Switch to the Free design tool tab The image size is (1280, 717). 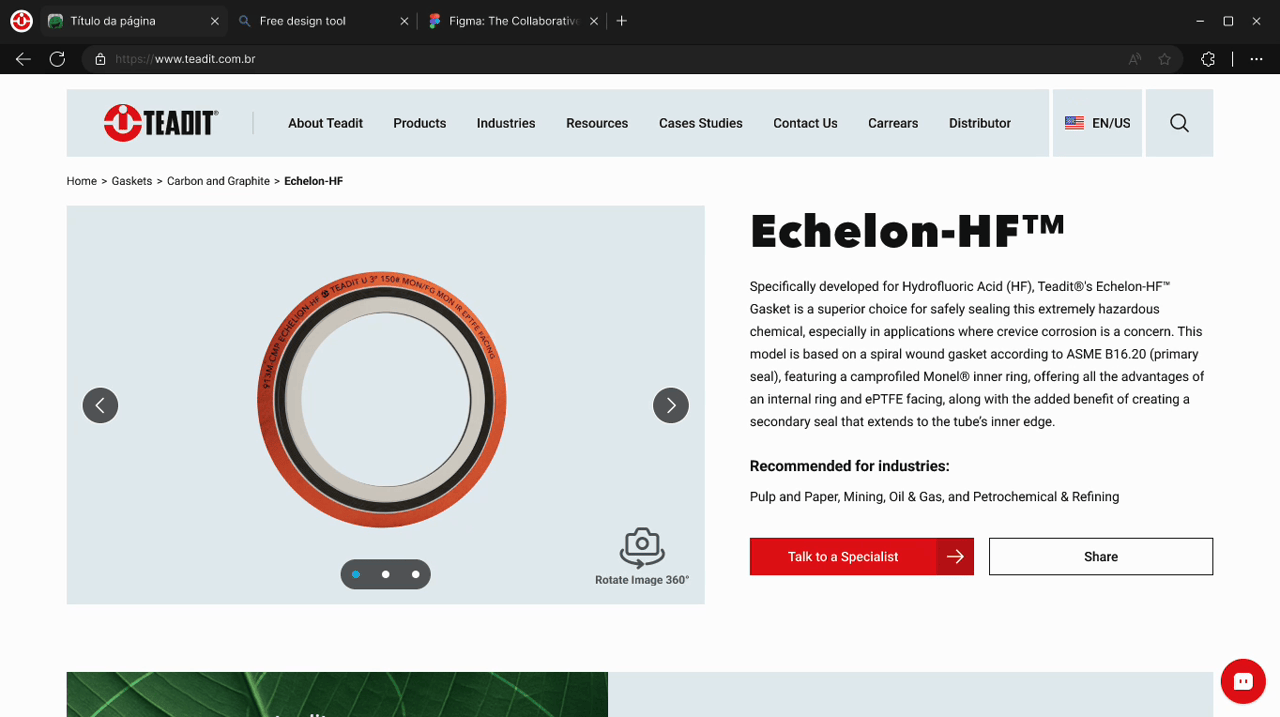tap(323, 21)
